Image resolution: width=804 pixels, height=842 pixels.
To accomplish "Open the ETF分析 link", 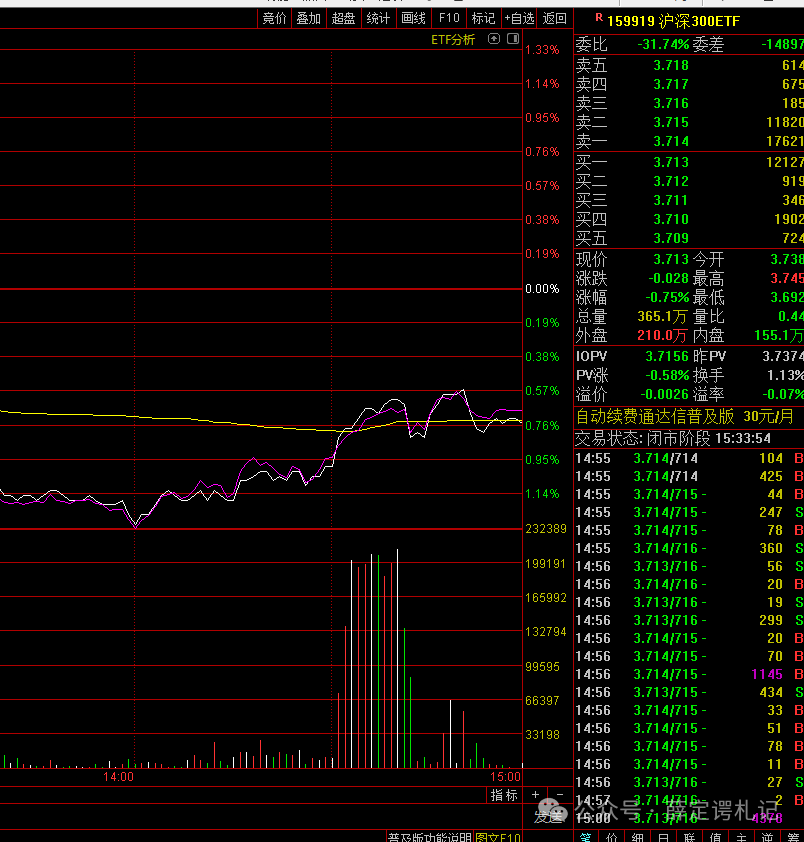I will (x=453, y=40).
